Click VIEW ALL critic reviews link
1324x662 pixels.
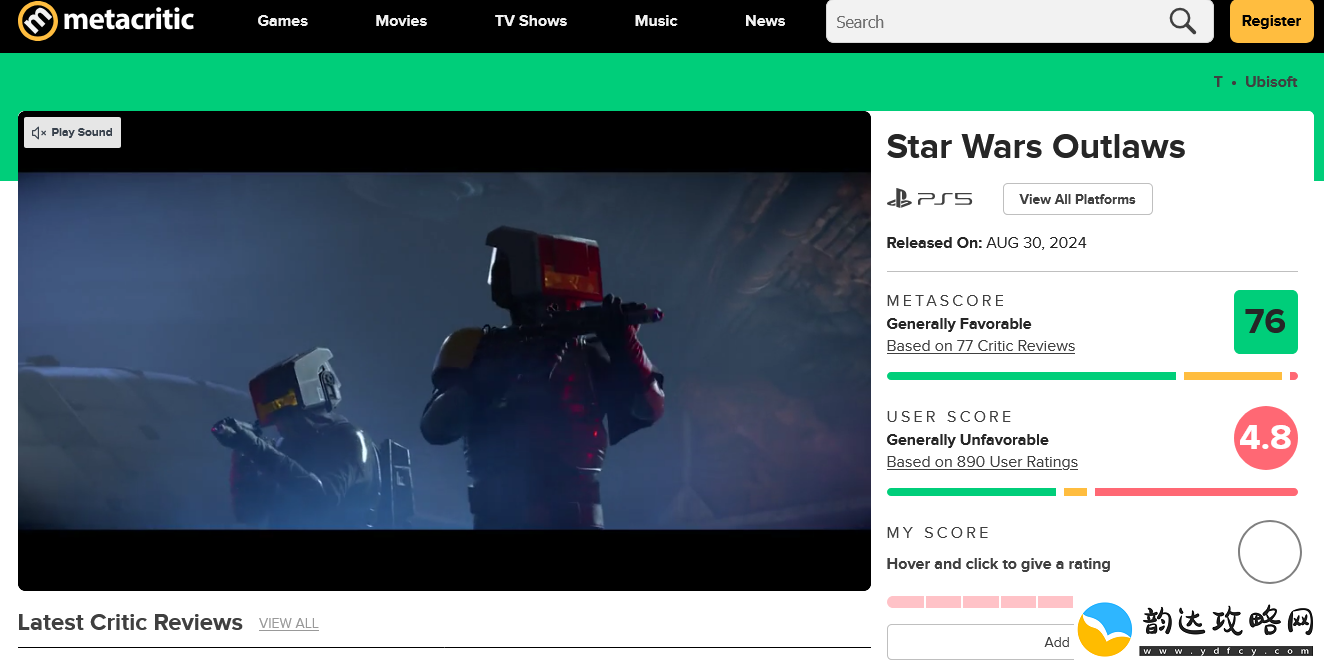tap(289, 623)
